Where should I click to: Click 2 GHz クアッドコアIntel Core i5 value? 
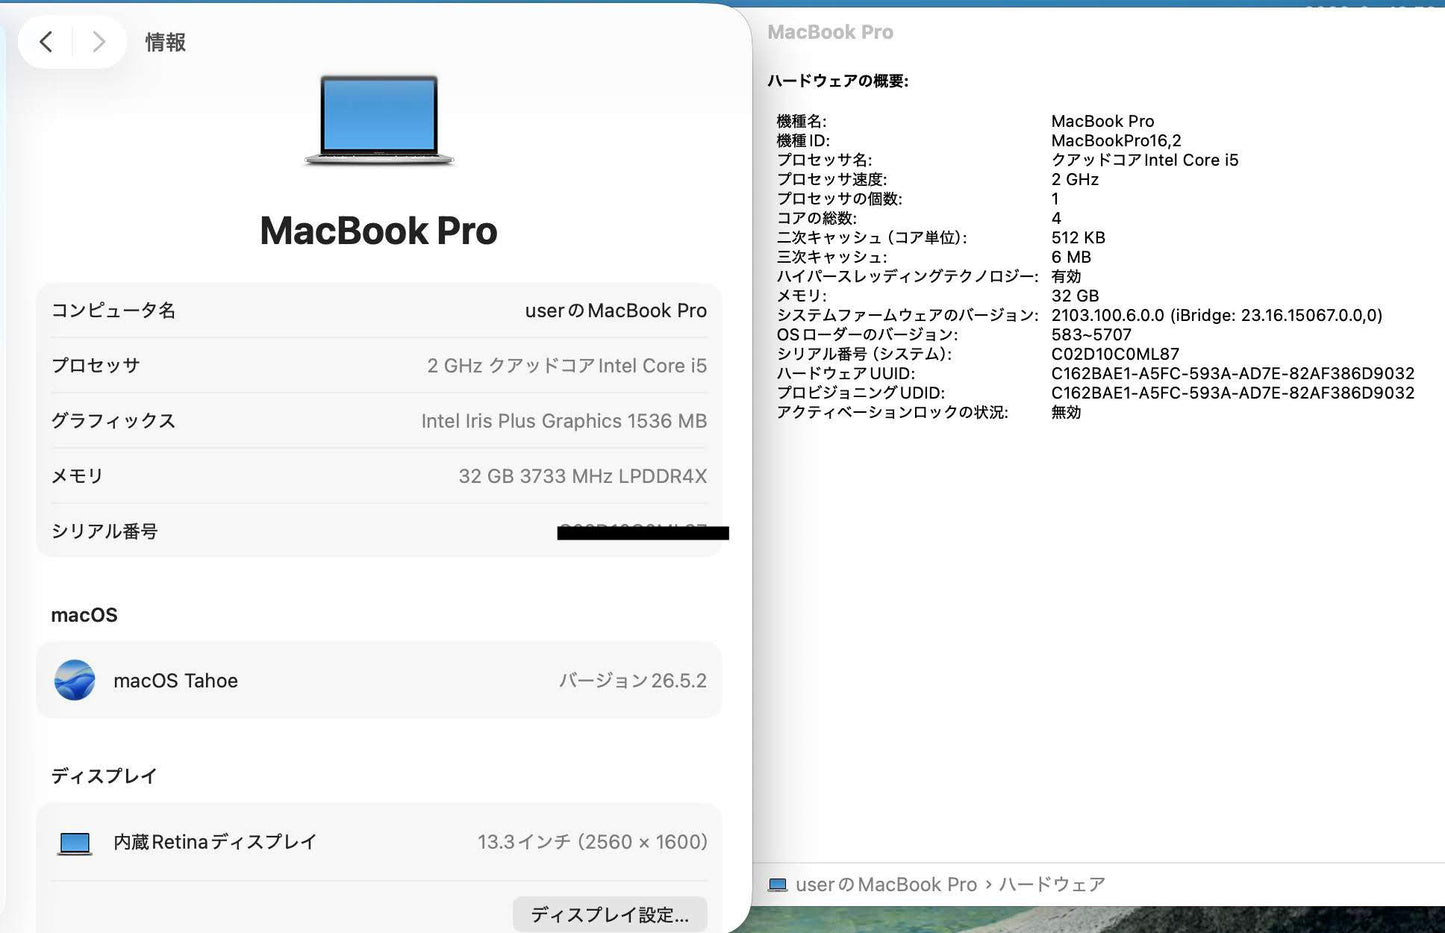(x=567, y=366)
